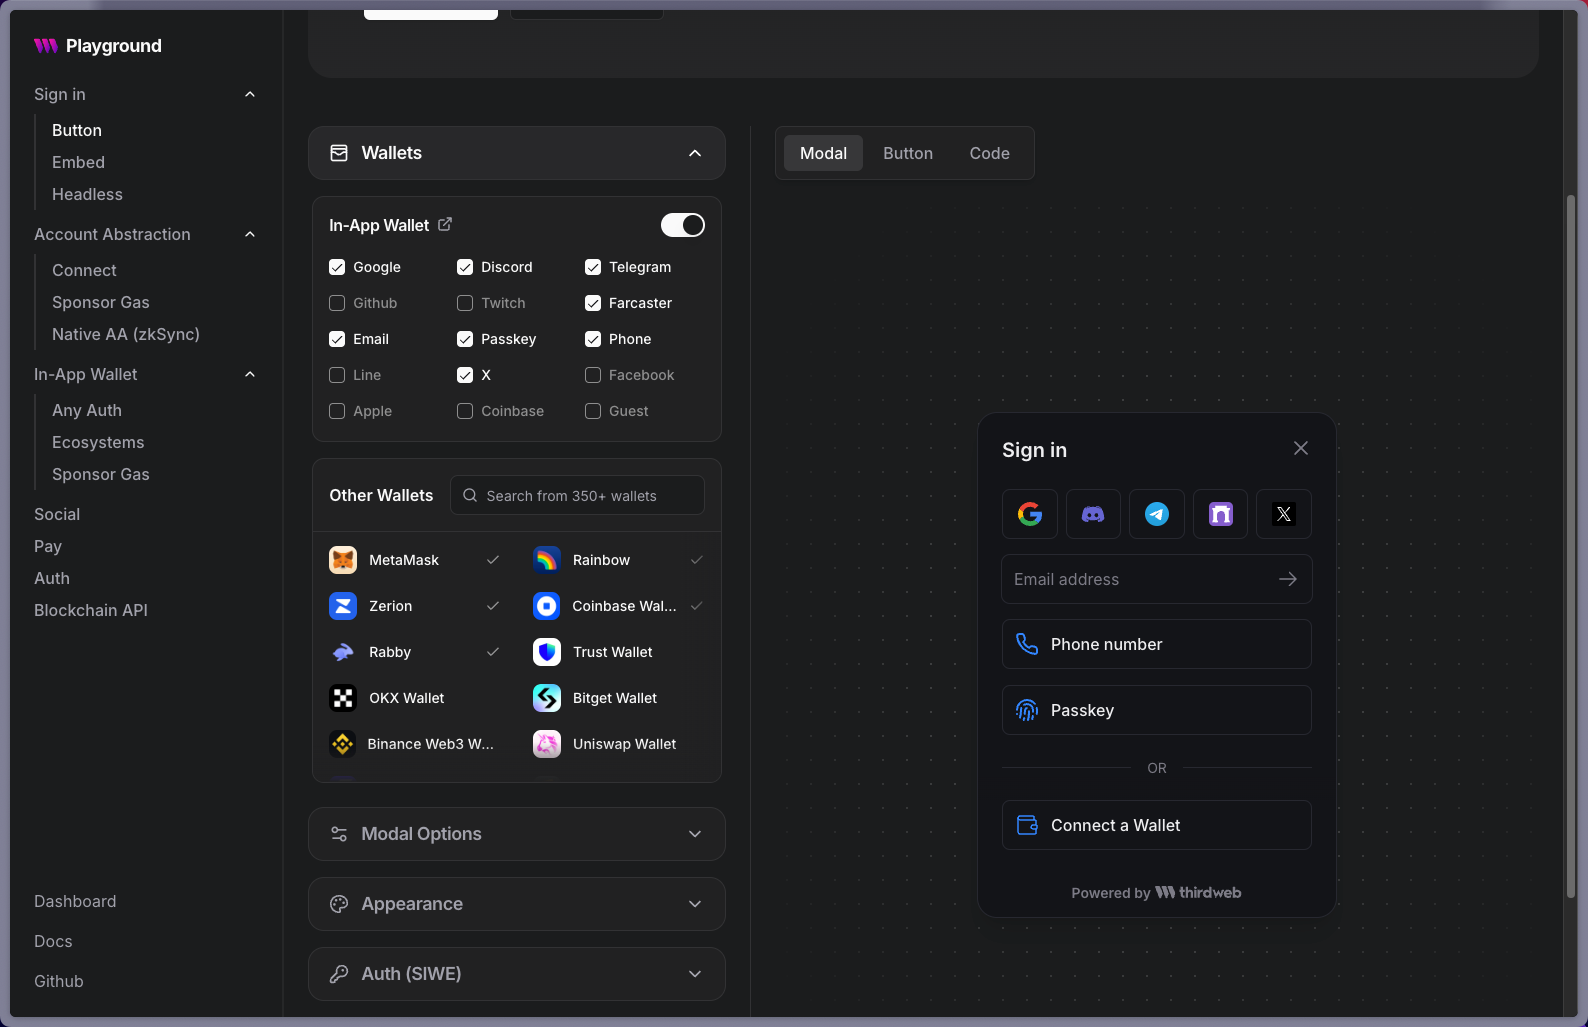
Task: Click the thirdweb Playground logo
Action: coord(98,46)
